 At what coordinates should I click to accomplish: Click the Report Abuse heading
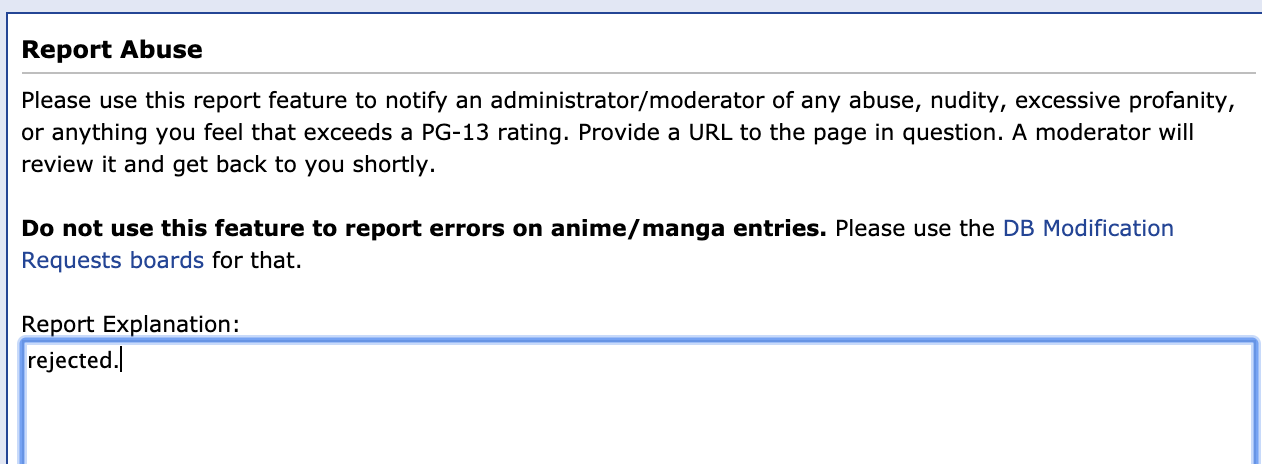[112, 50]
